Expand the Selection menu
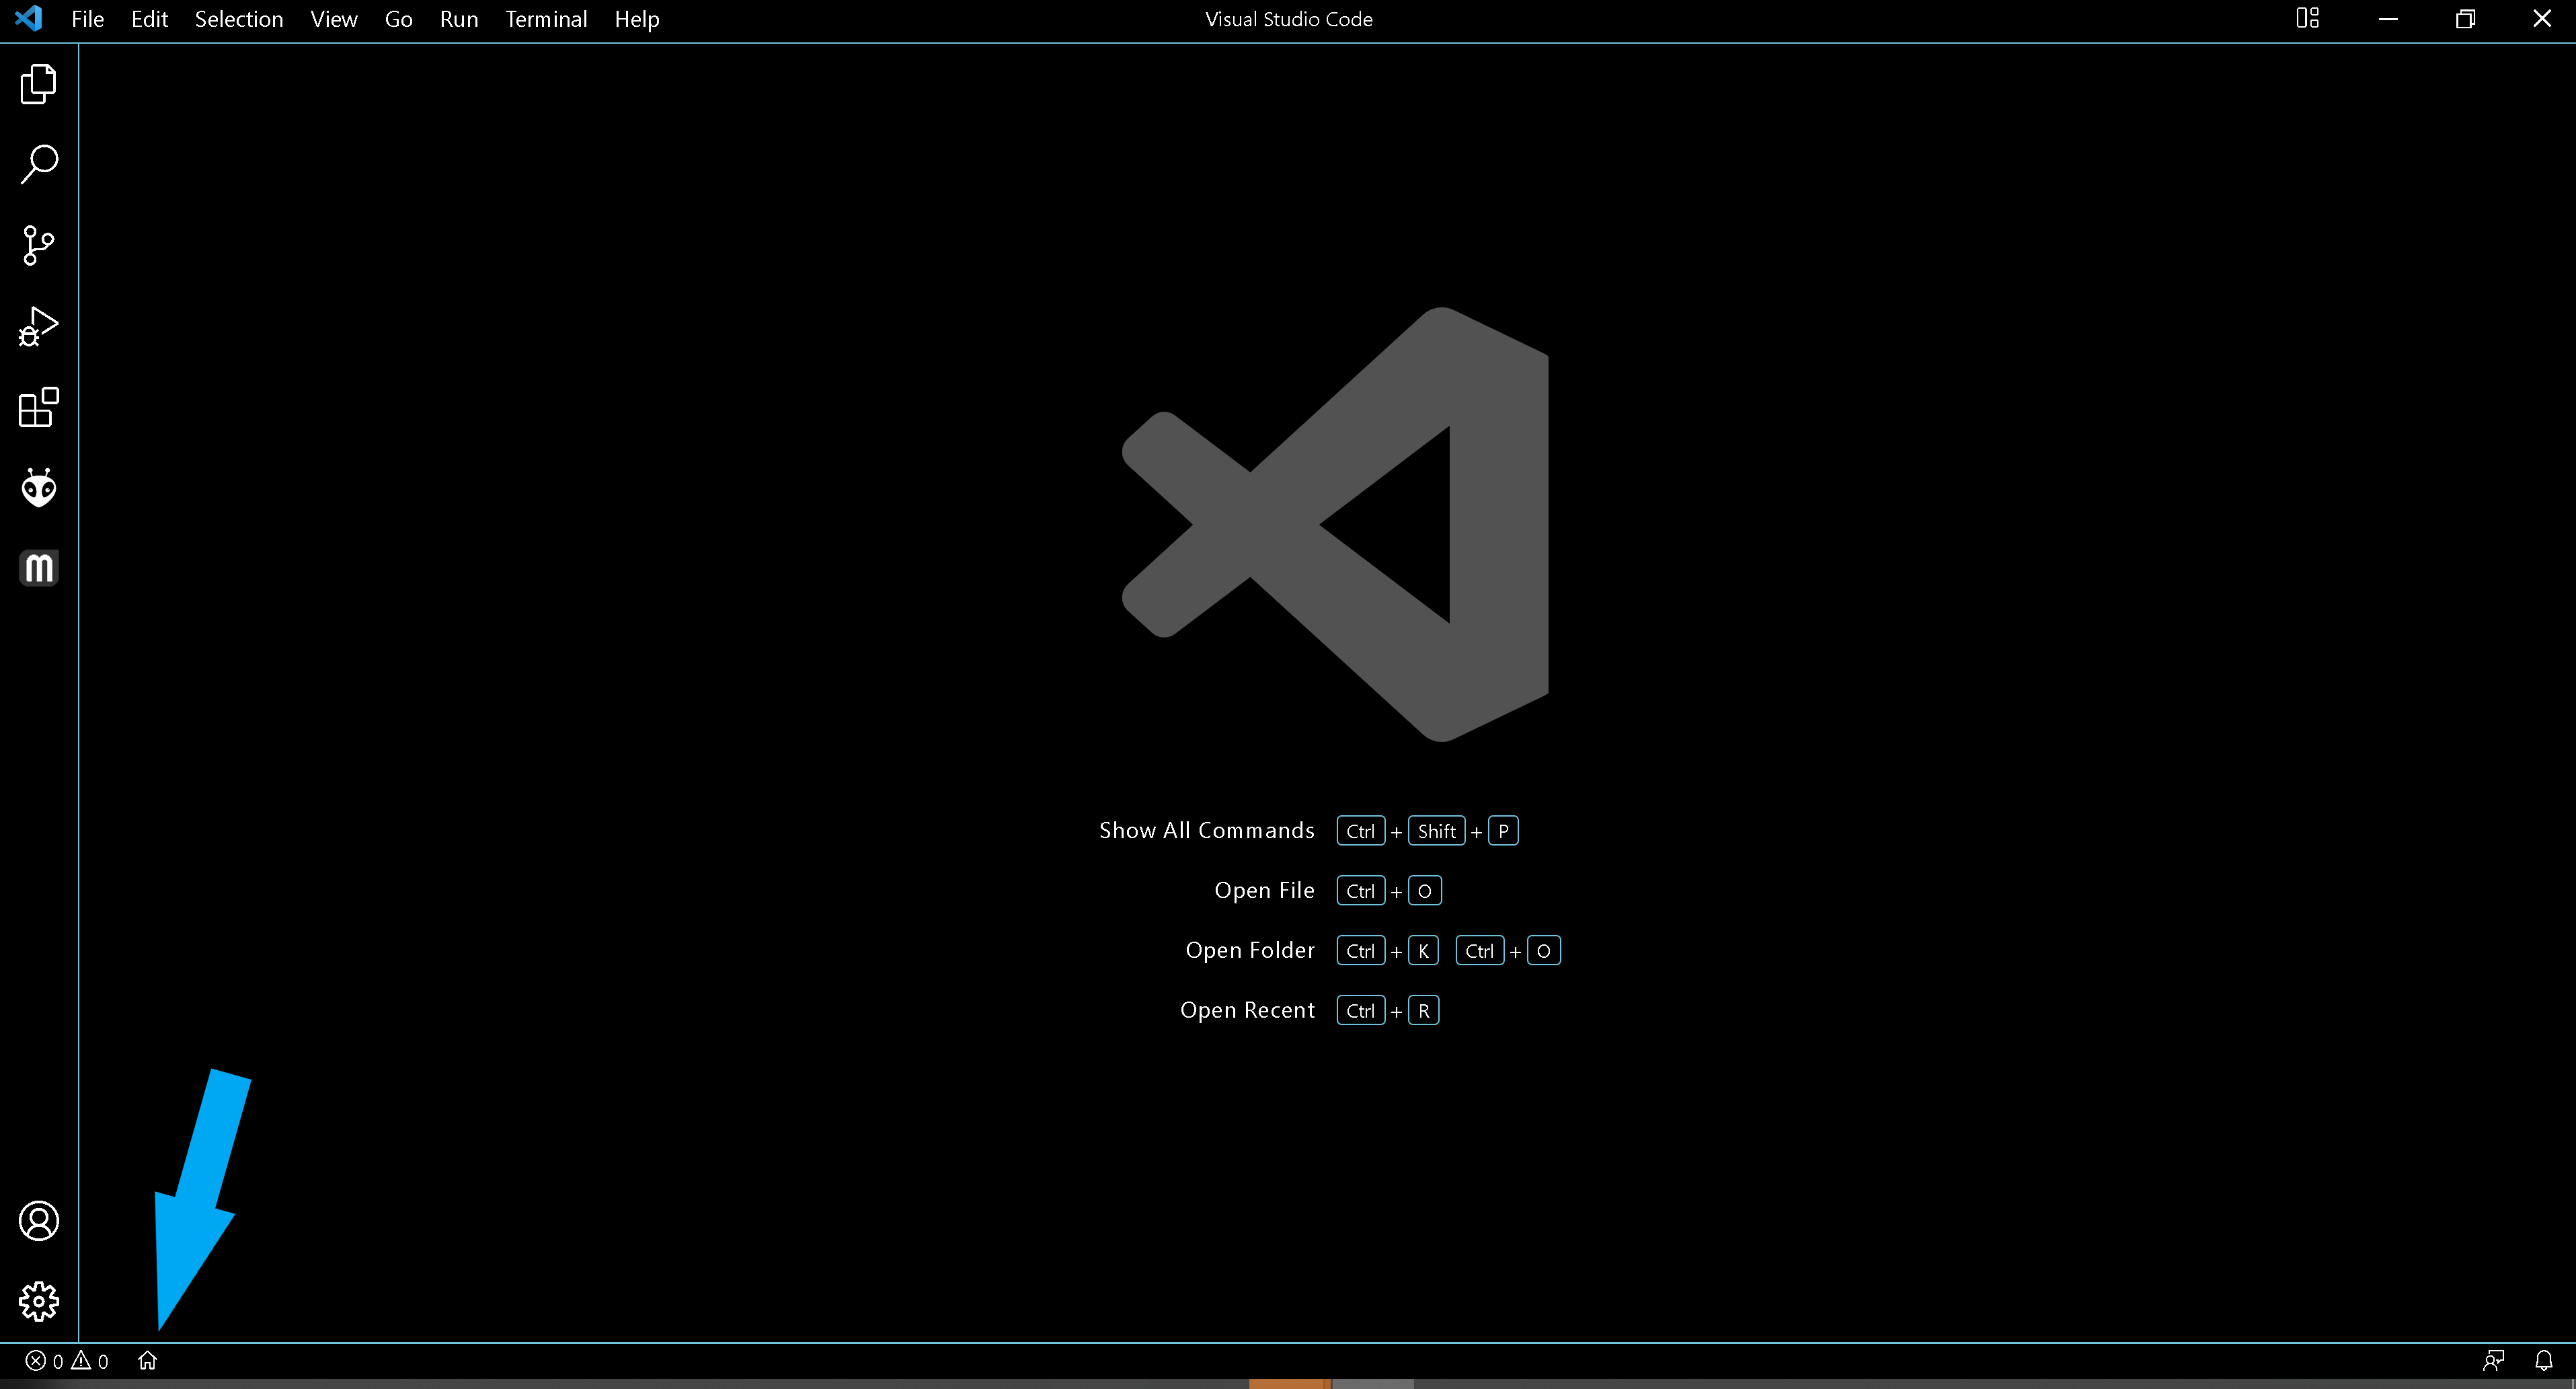This screenshot has height=1389, width=2576. tap(237, 19)
